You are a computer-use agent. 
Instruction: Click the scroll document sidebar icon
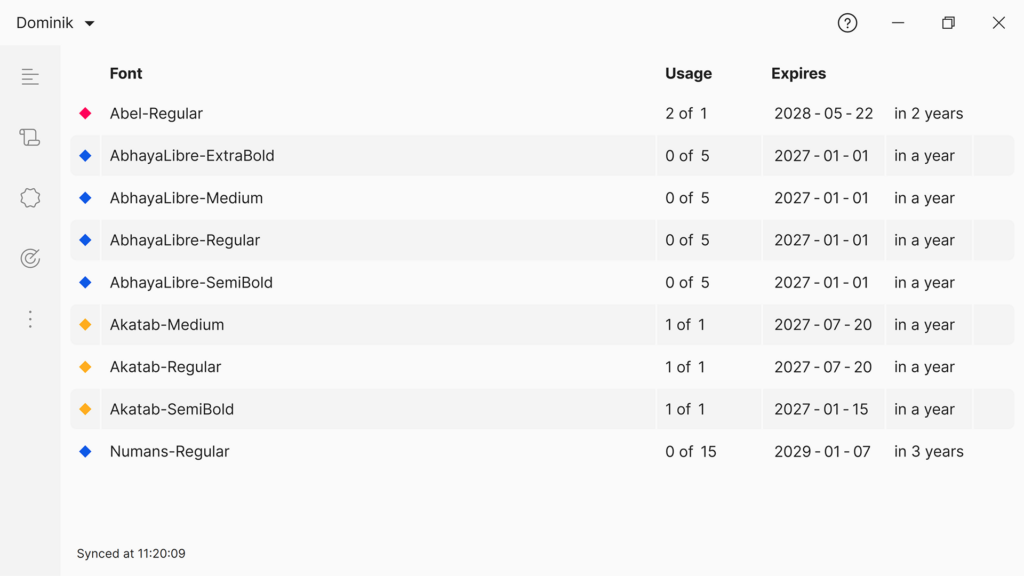click(30, 138)
